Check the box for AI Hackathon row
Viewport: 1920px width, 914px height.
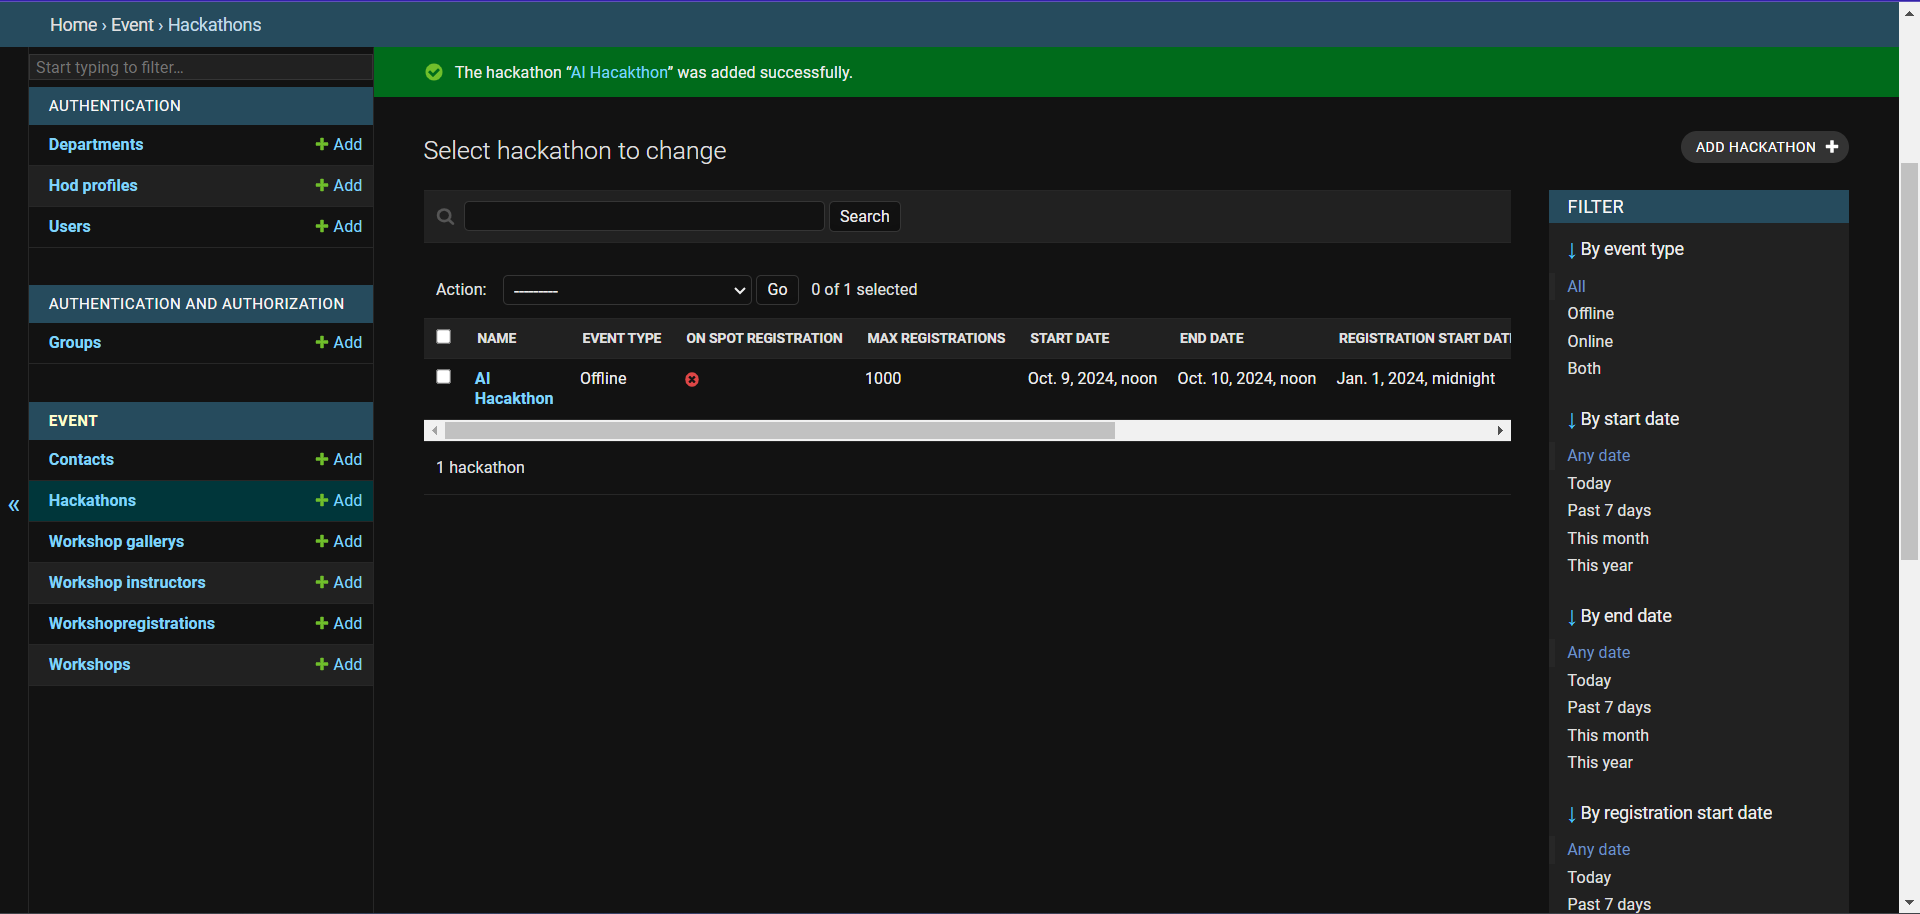(444, 377)
